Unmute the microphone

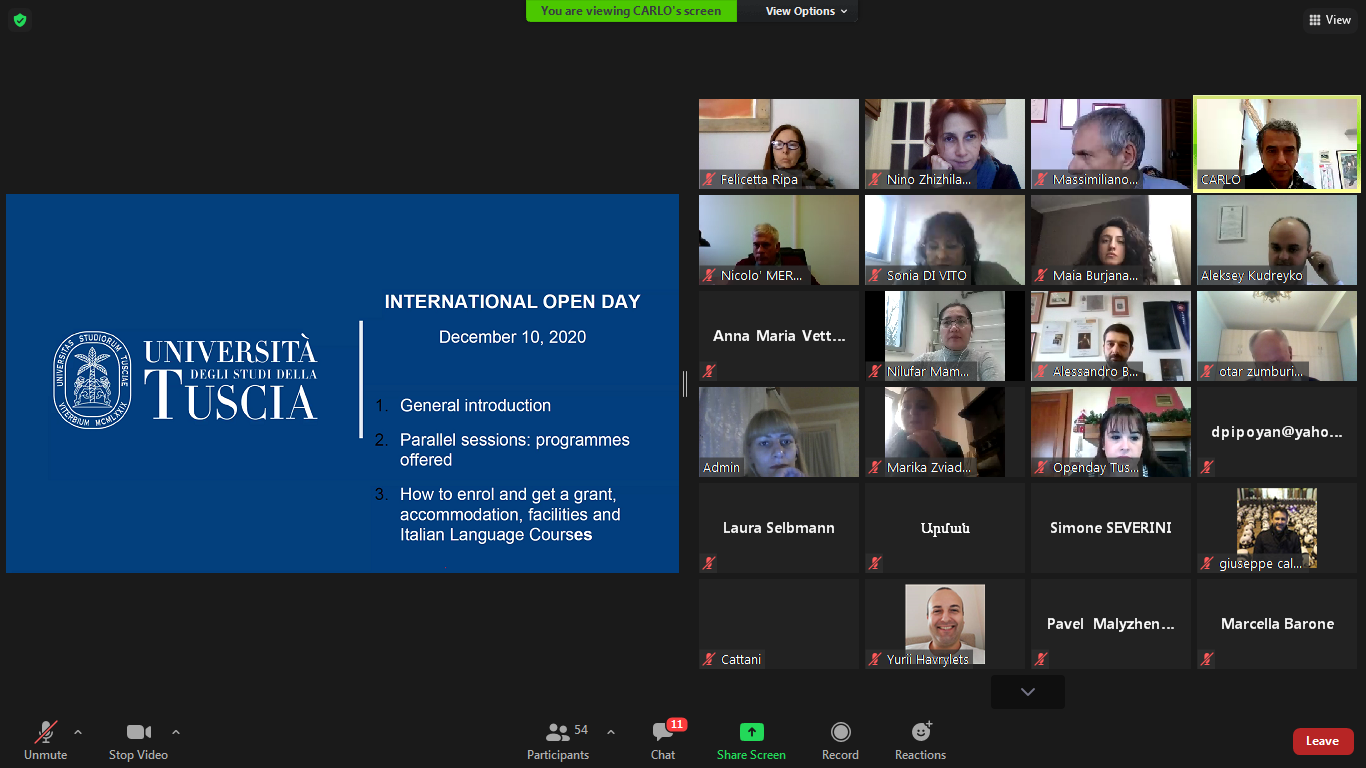click(x=45, y=741)
